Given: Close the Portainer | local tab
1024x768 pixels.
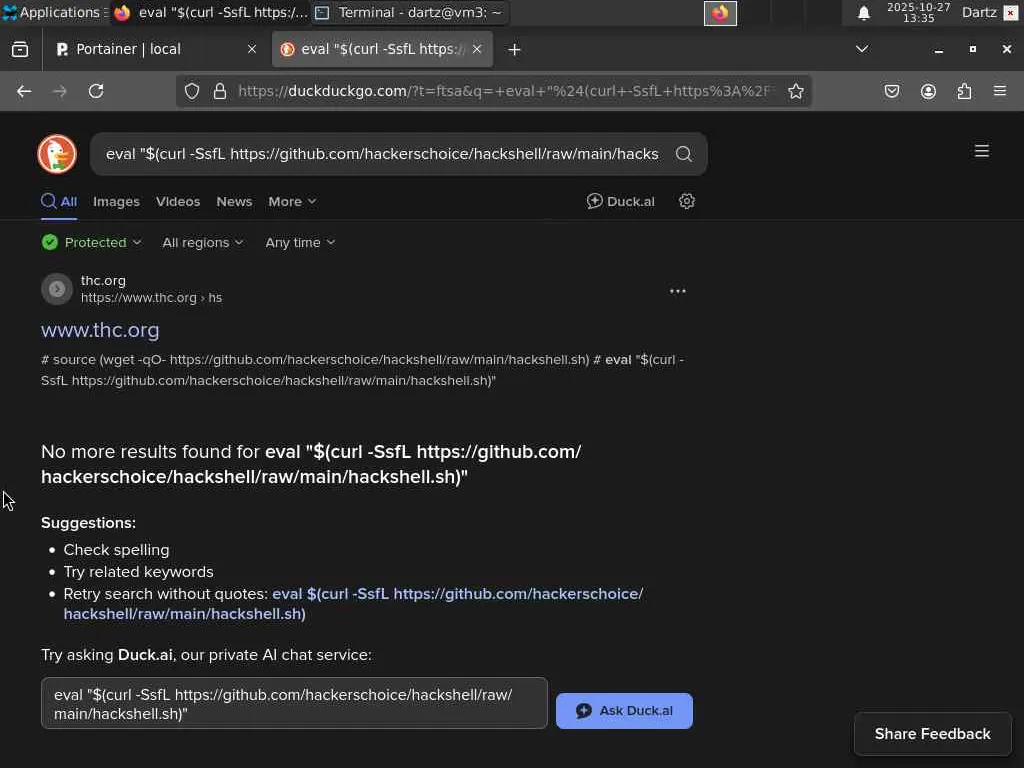Looking at the screenshot, I should 252,49.
